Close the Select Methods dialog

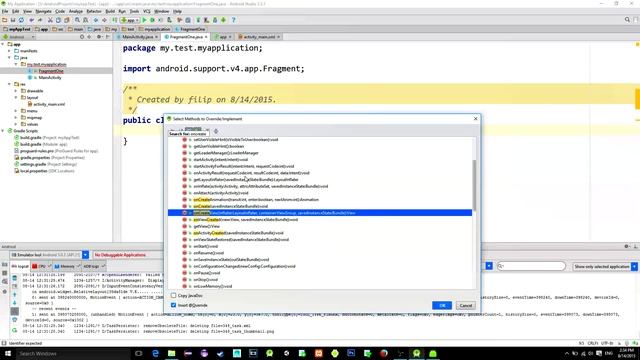click(x=475, y=118)
